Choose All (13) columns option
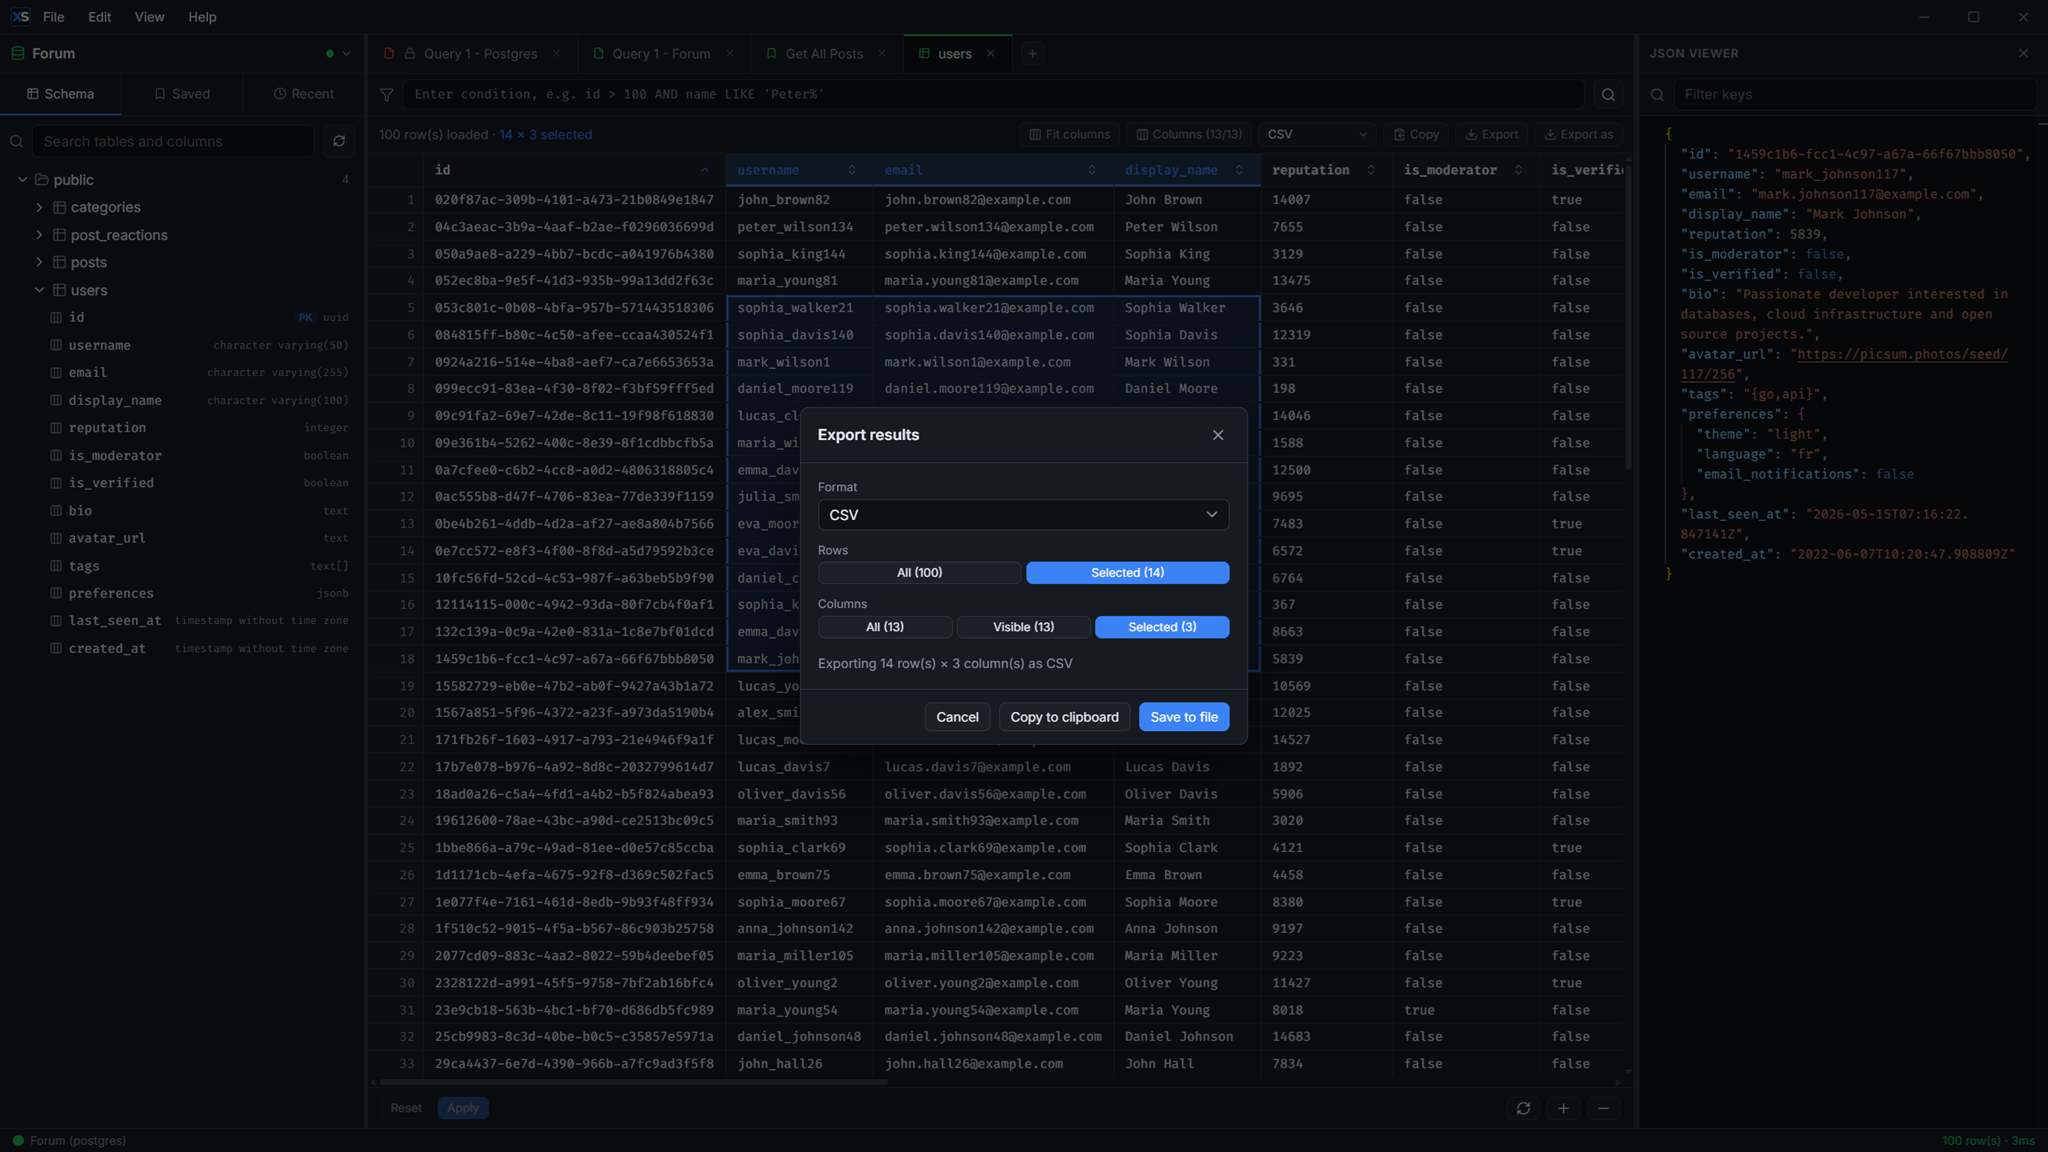This screenshot has height=1152, width=2048. tap(885, 627)
